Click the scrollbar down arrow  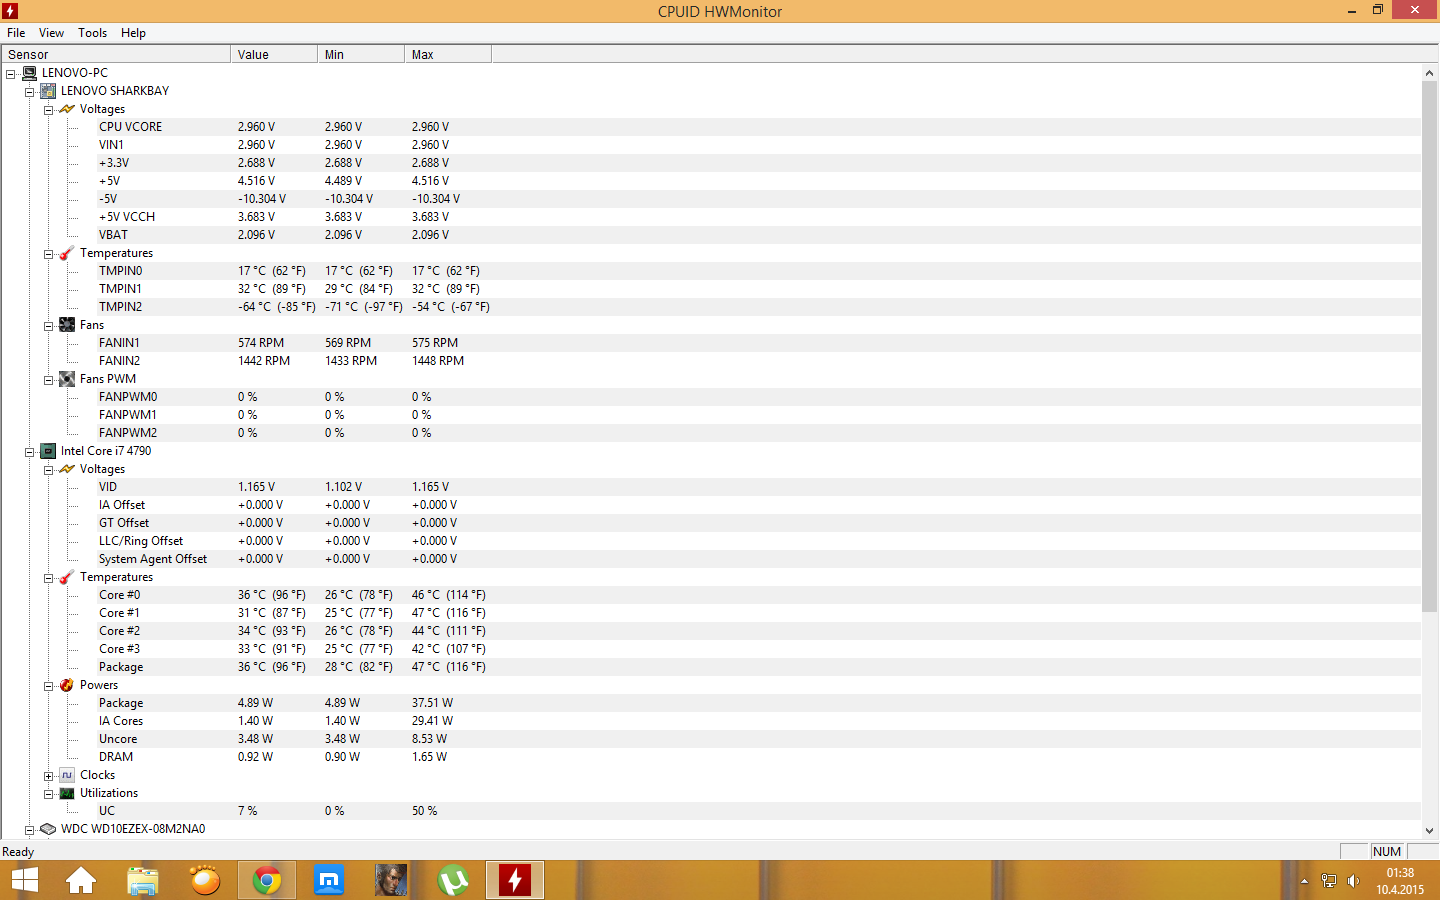[1429, 830]
